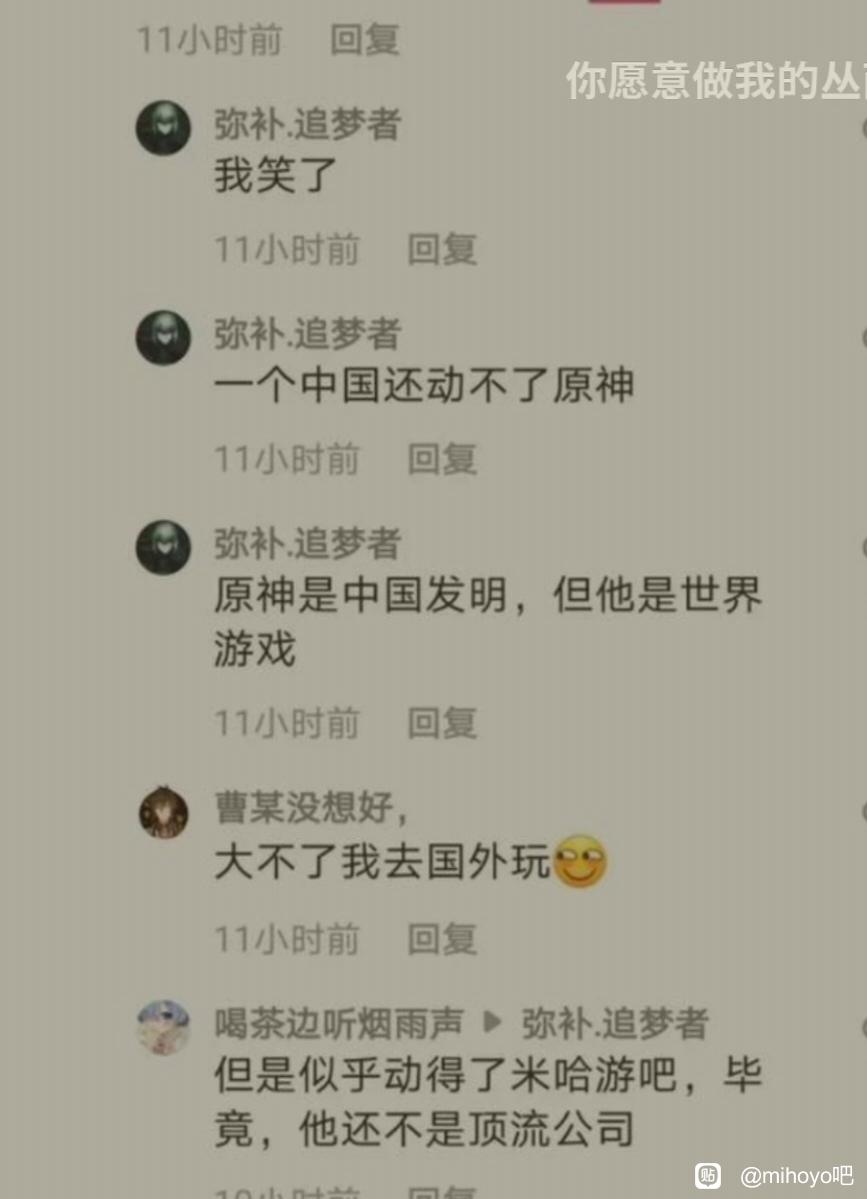View 曹某没想好 user's avatar
This screenshot has width=867, height=1199.
(163, 812)
